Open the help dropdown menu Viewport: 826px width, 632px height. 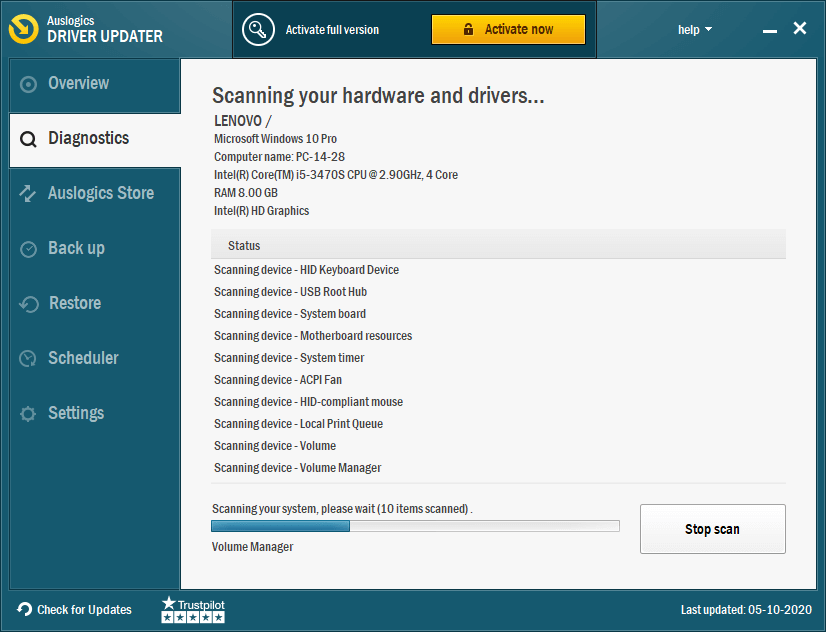pyautogui.click(x=695, y=29)
